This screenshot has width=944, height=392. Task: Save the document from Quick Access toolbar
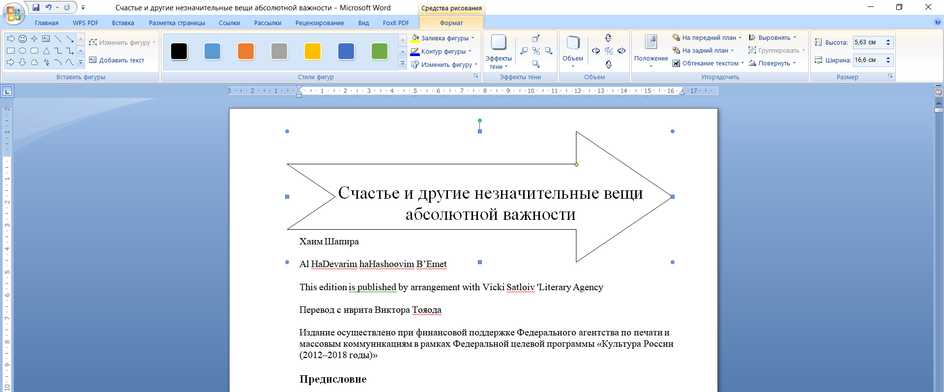(36, 8)
